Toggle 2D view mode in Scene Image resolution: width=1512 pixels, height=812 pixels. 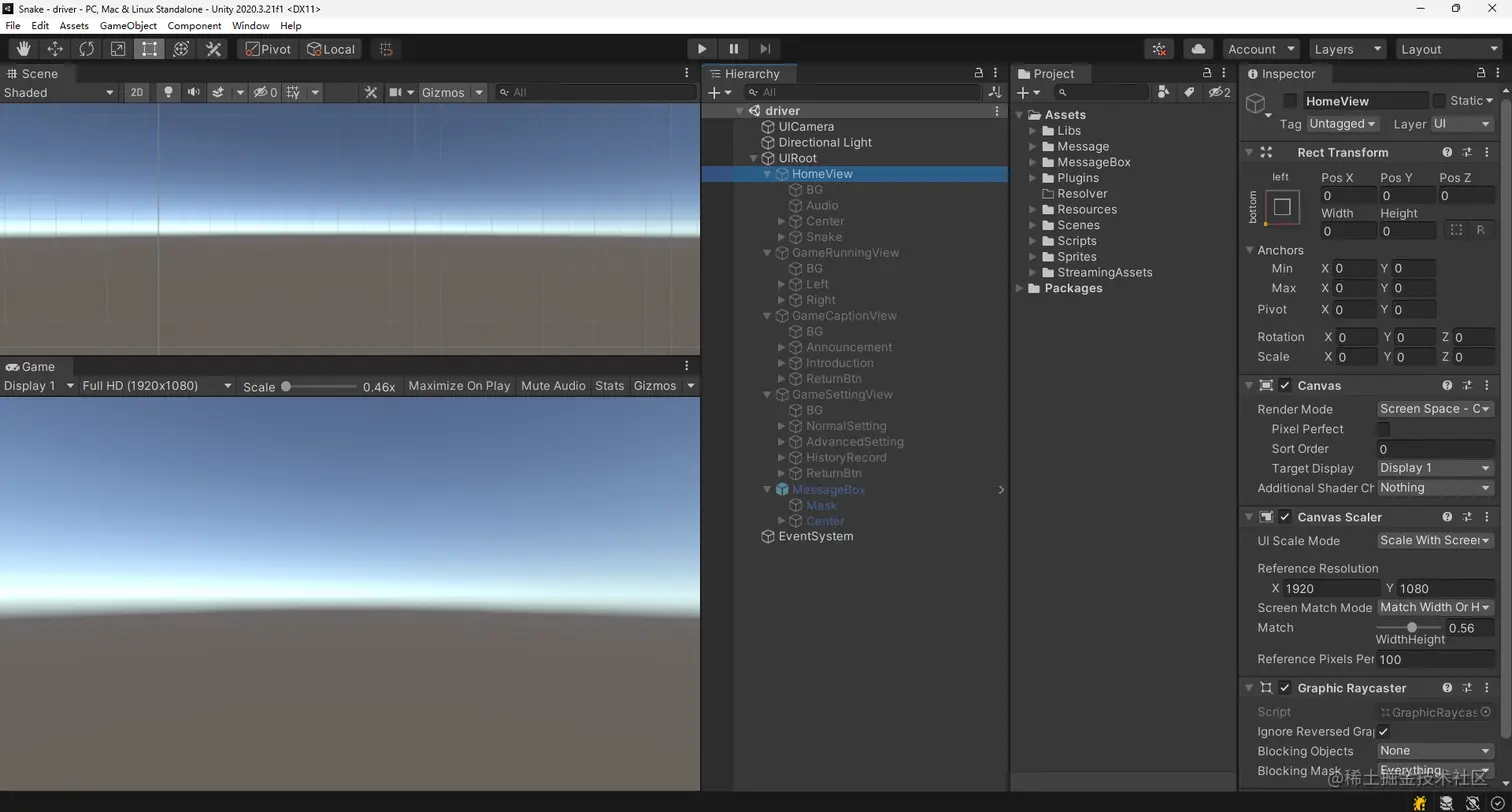pos(137,92)
